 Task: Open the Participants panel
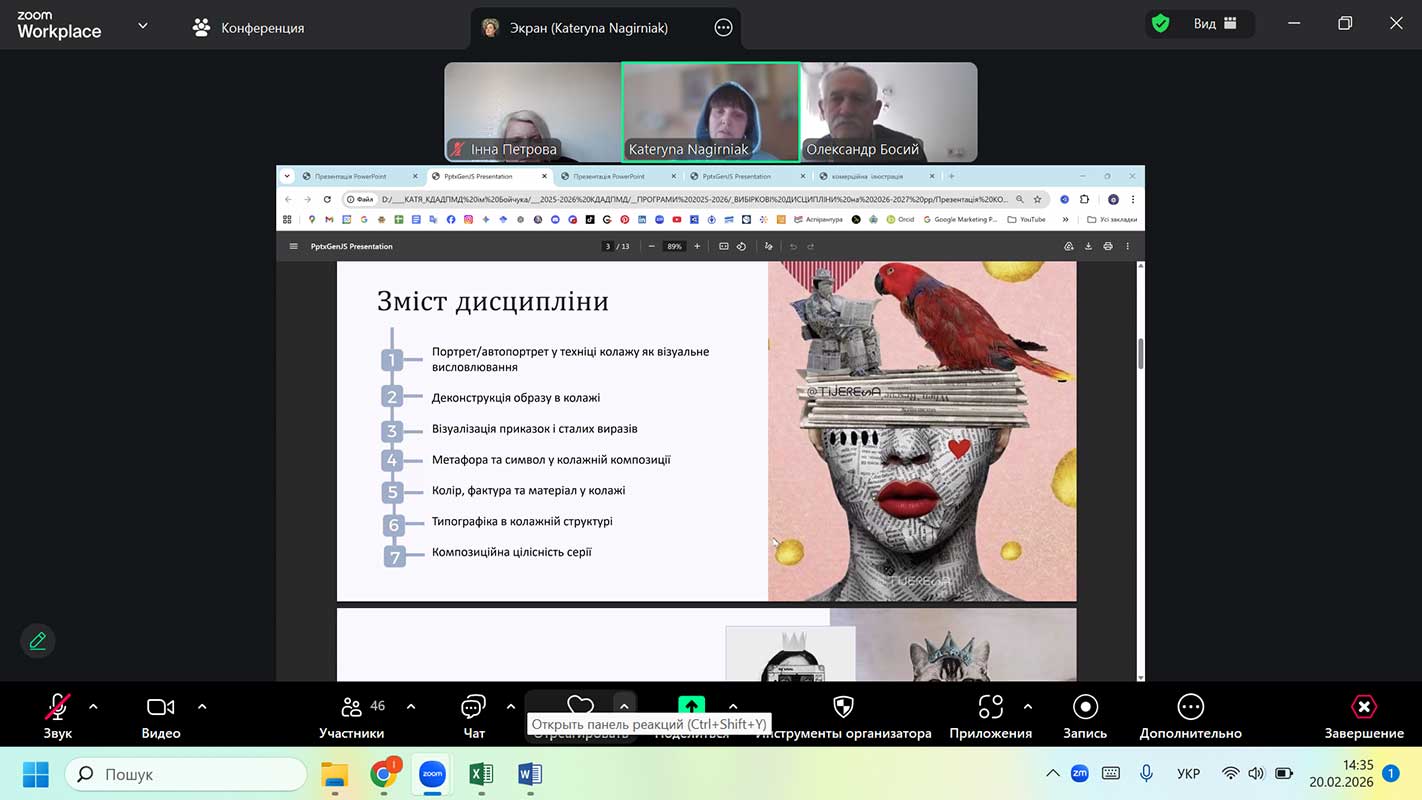(351, 715)
